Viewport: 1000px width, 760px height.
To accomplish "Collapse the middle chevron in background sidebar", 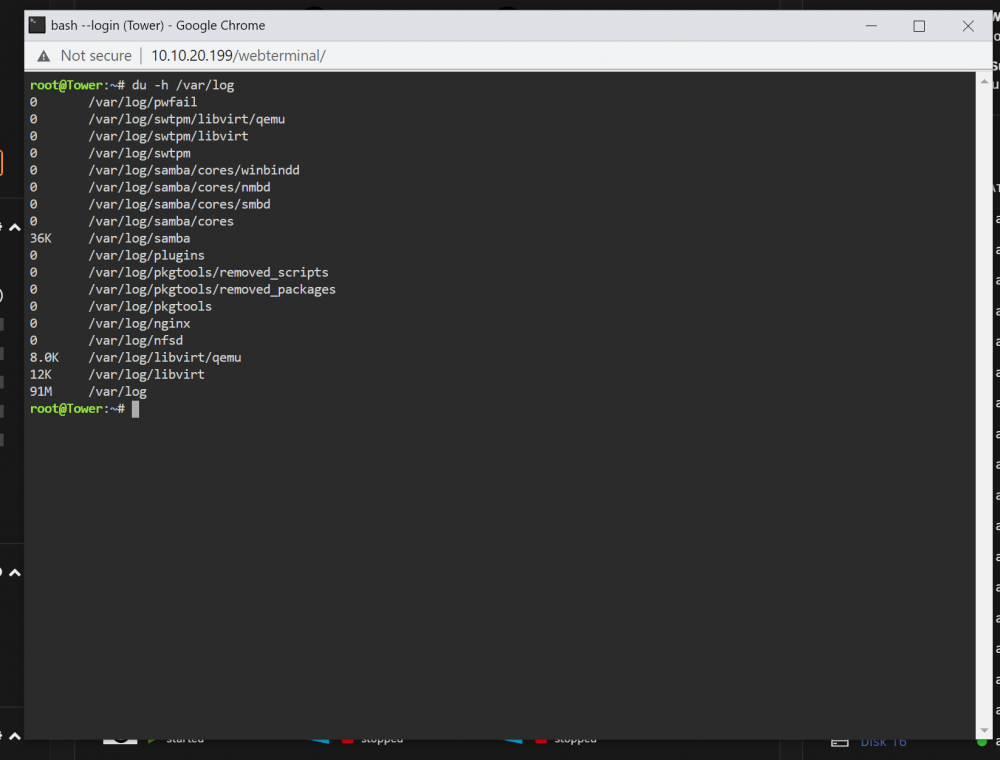I will (x=15, y=572).
